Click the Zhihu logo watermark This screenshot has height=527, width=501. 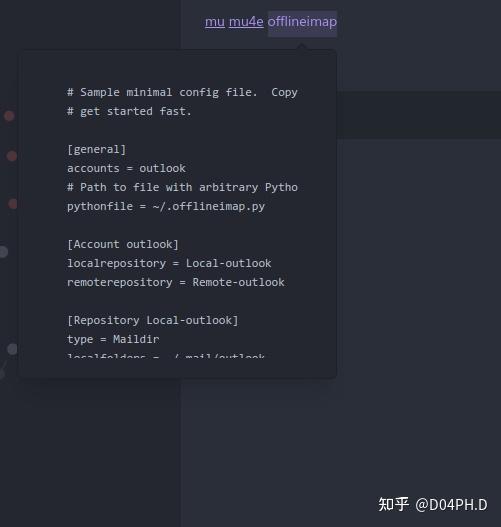pos(393,504)
